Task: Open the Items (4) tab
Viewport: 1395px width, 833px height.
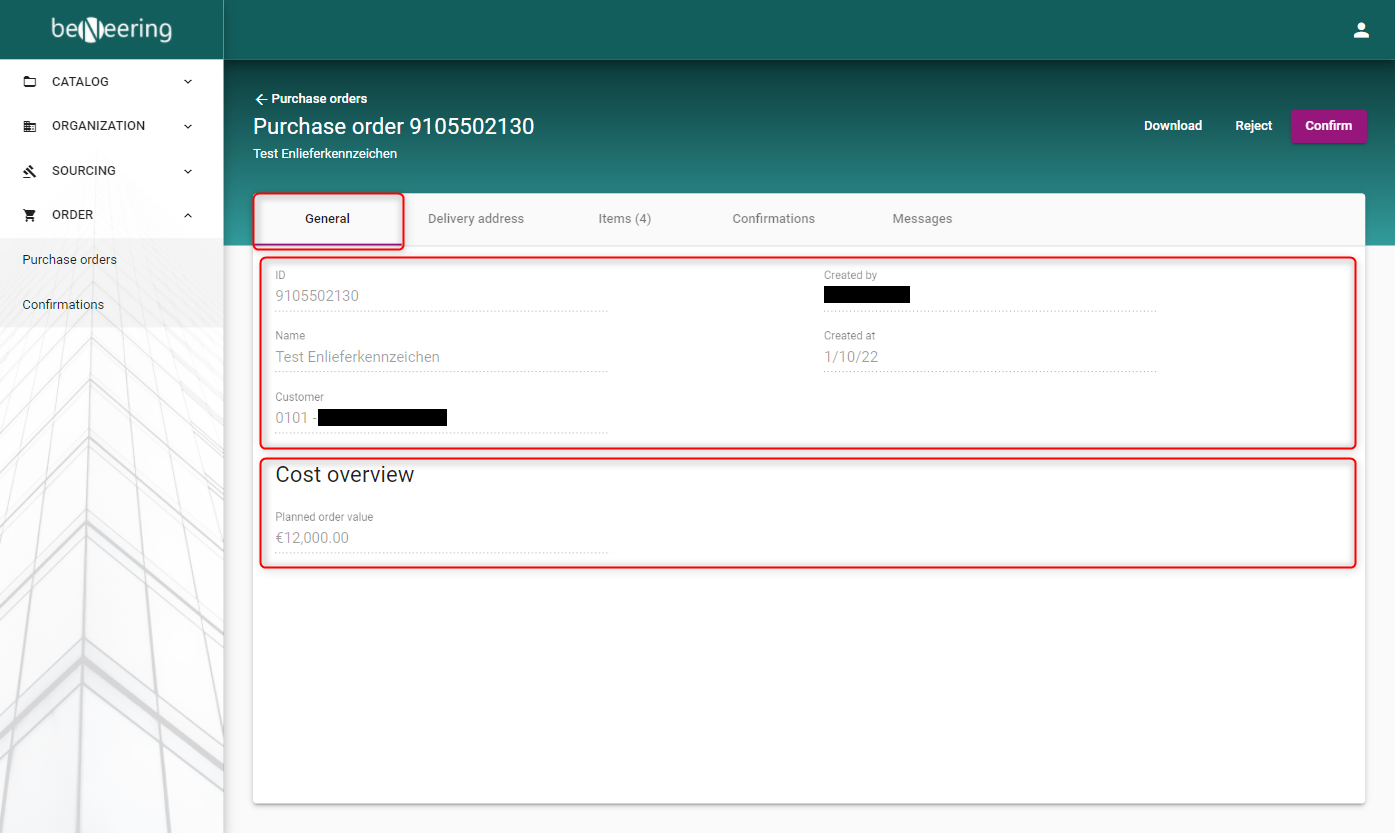Action: [x=624, y=219]
